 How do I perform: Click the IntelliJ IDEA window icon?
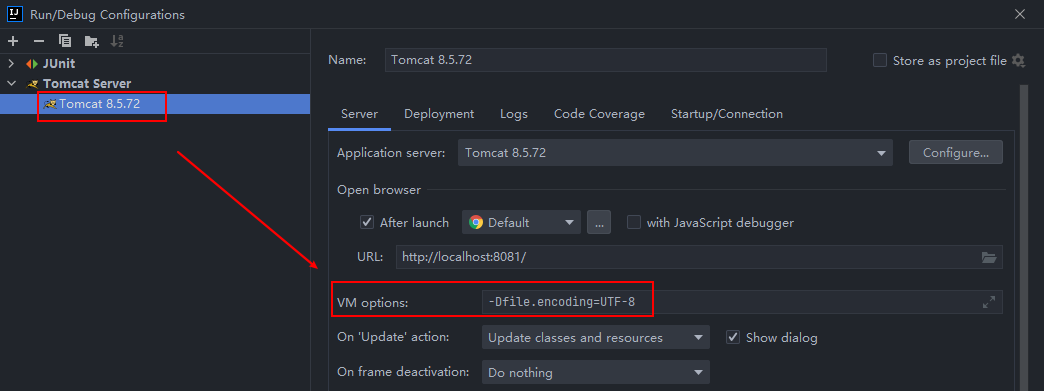pyautogui.click(x=15, y=14)
